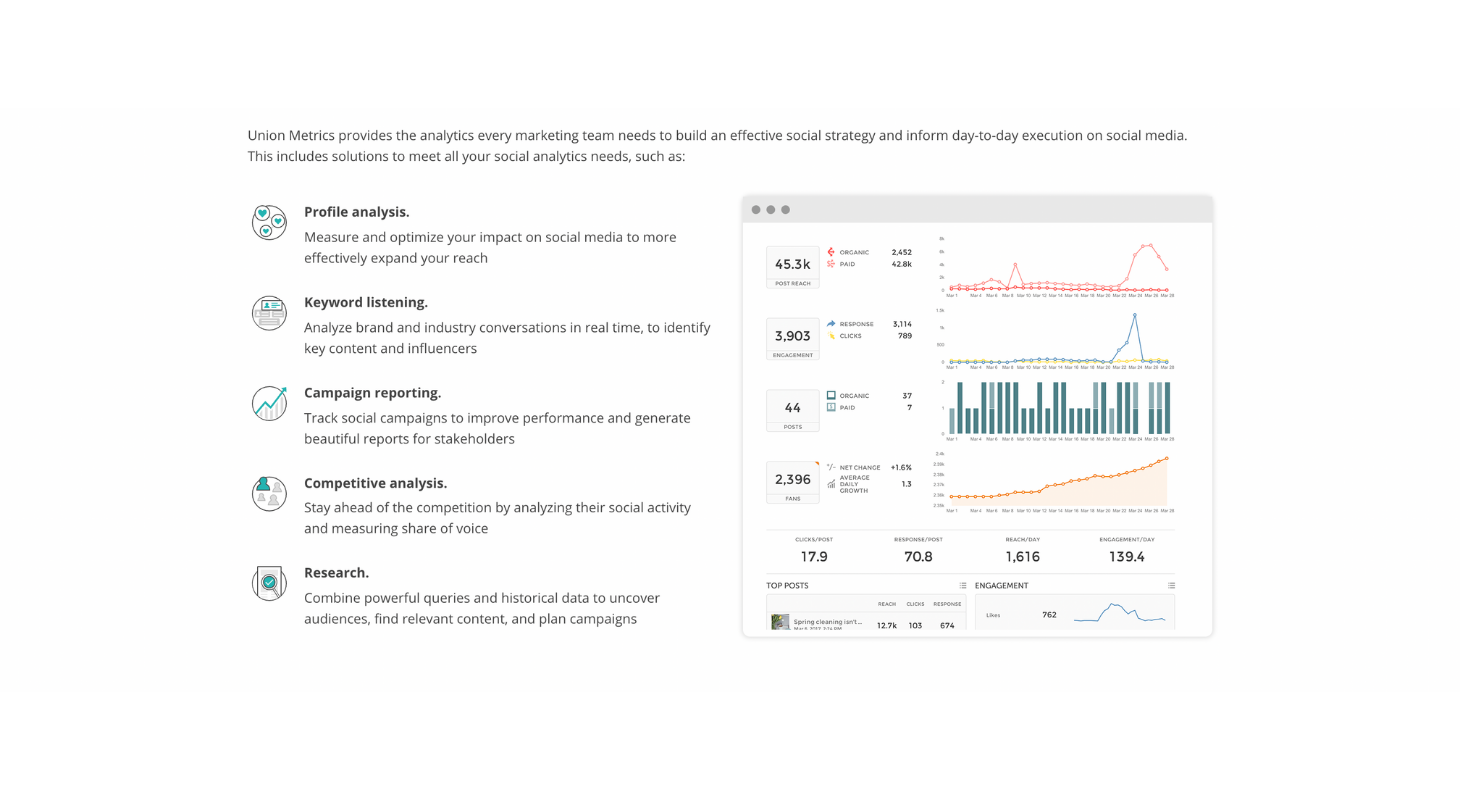Select the Keyword listening heading
Screen dimensions: 1460x800
pyautogui.click(x=366, y=302)
